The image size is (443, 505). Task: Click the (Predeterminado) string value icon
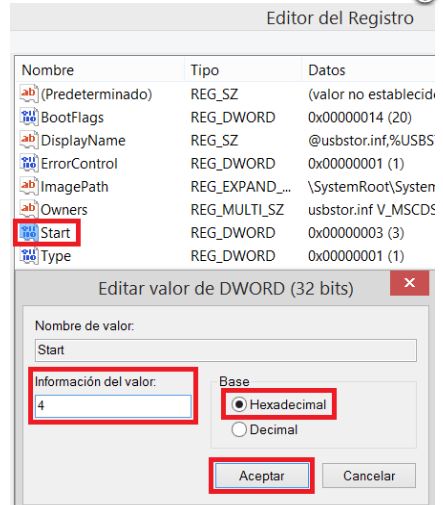coord(29,94)
